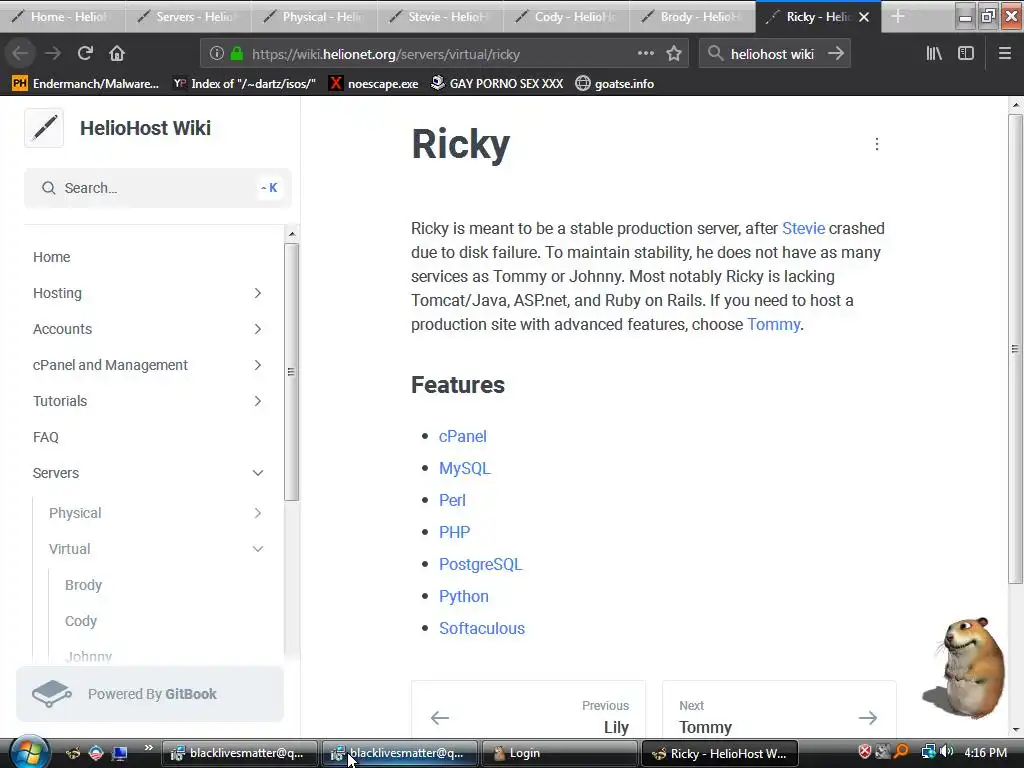Open the Perl feature link

coord(452,500)
